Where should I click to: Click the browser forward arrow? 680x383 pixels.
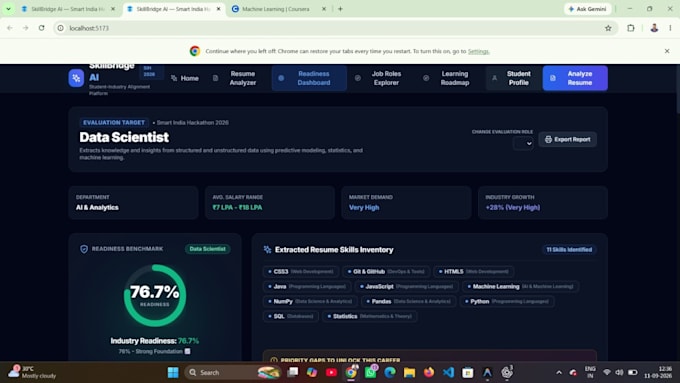26,28
